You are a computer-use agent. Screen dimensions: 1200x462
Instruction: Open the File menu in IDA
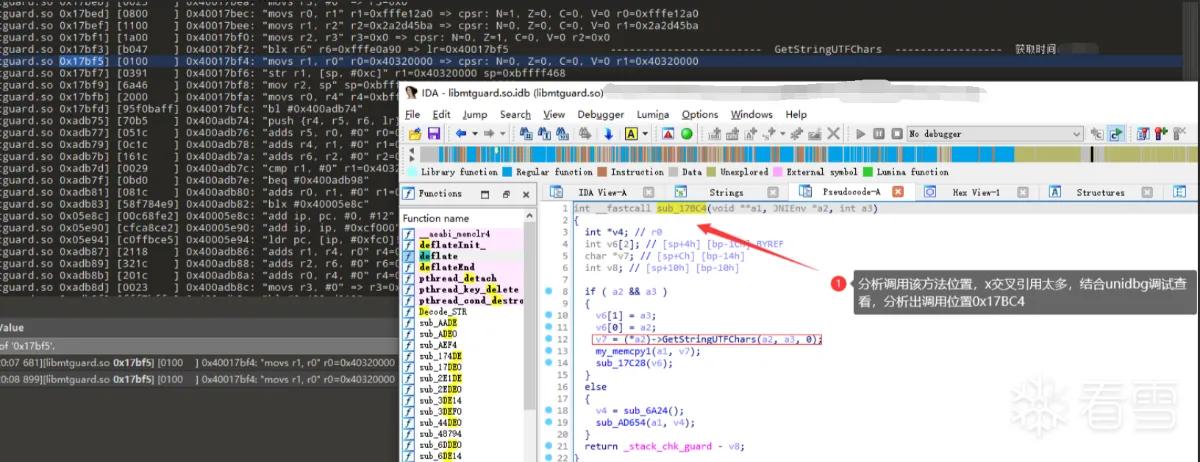[412, 115]
